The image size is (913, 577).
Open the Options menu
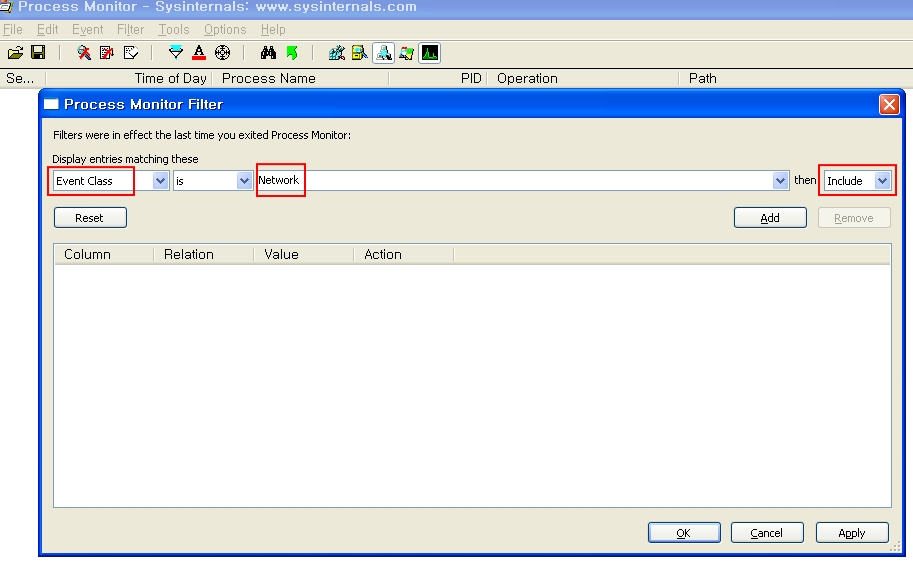pos(225,29)
